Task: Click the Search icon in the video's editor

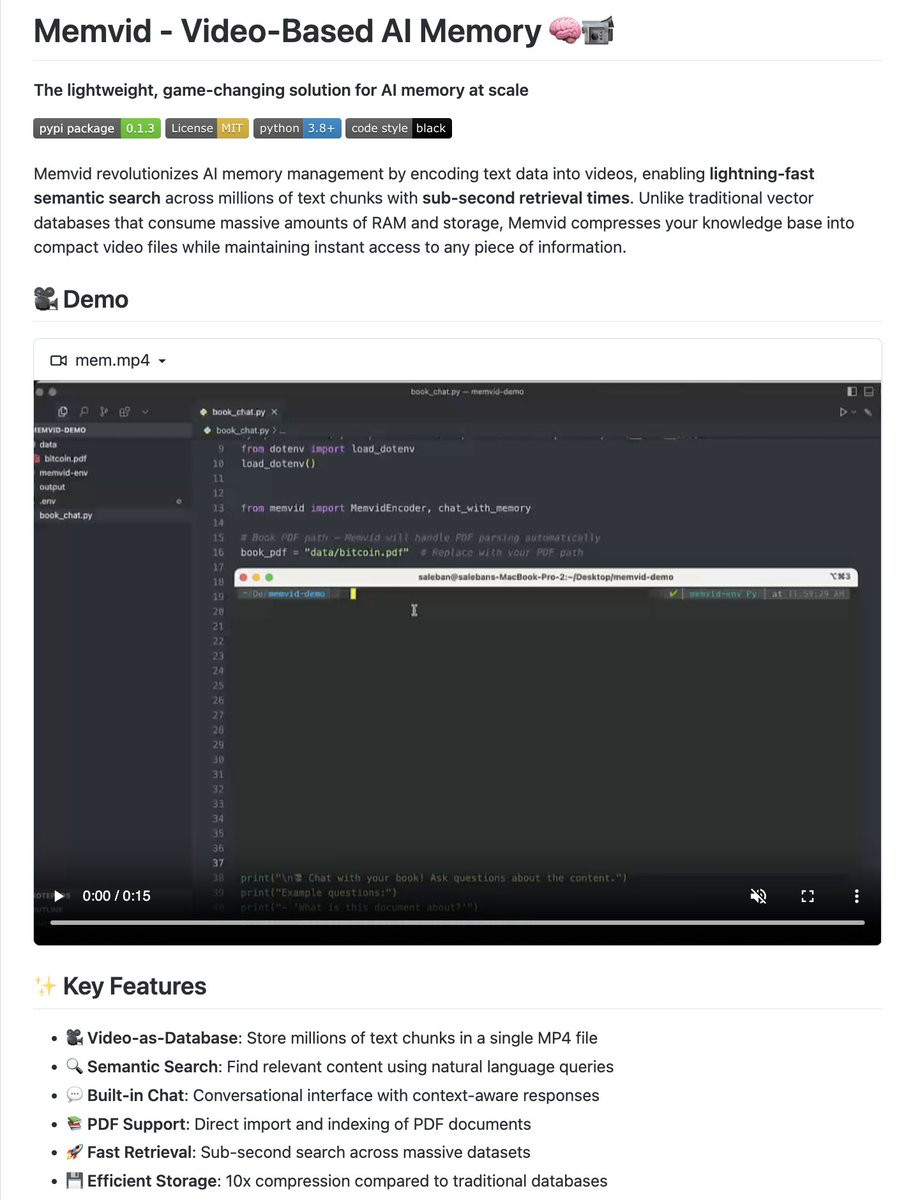Action: tap(84, 412)
